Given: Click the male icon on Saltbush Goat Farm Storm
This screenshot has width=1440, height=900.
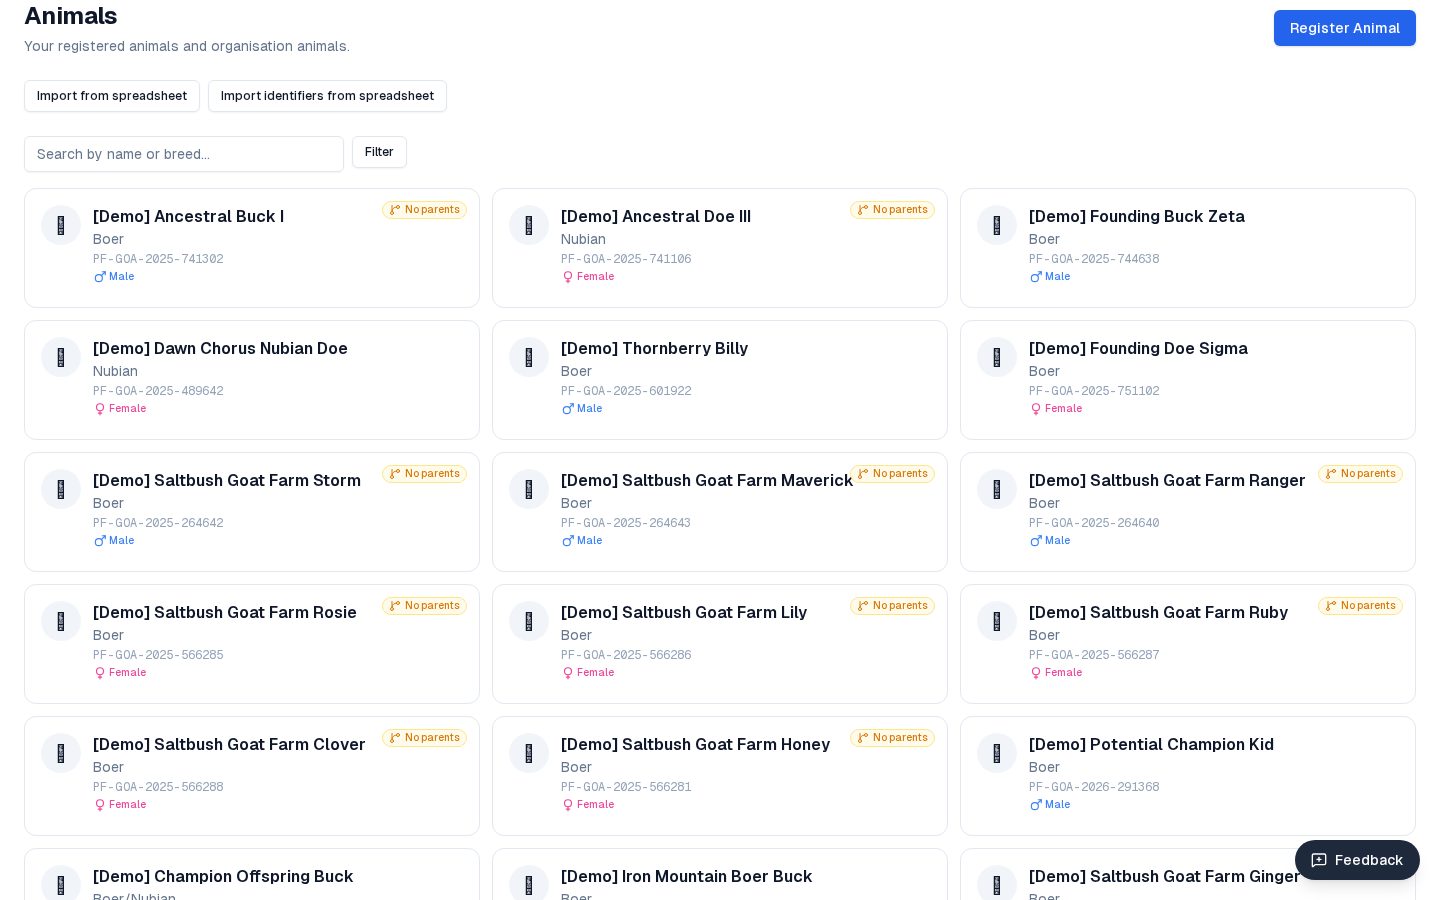Looking at the screenshot, I should tap(100, 540).
